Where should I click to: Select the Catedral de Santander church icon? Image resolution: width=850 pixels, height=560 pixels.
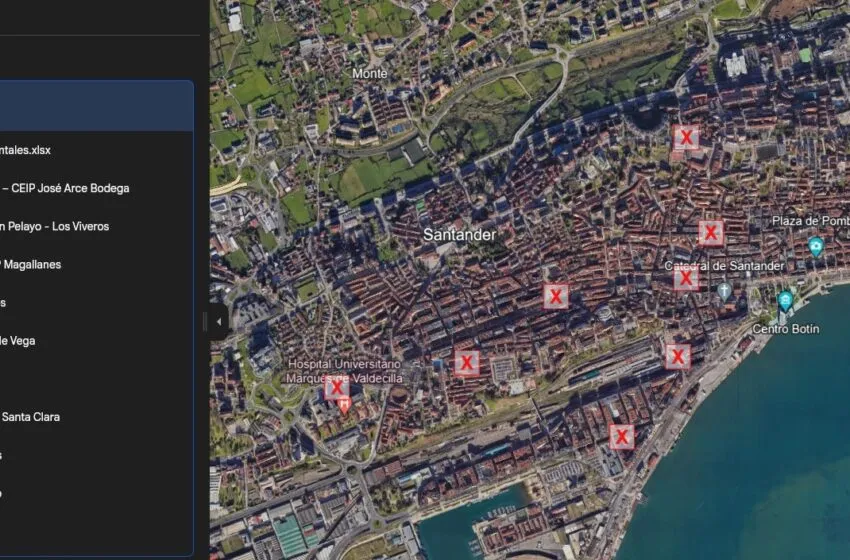pyautogui.click(x=724, y=290)
